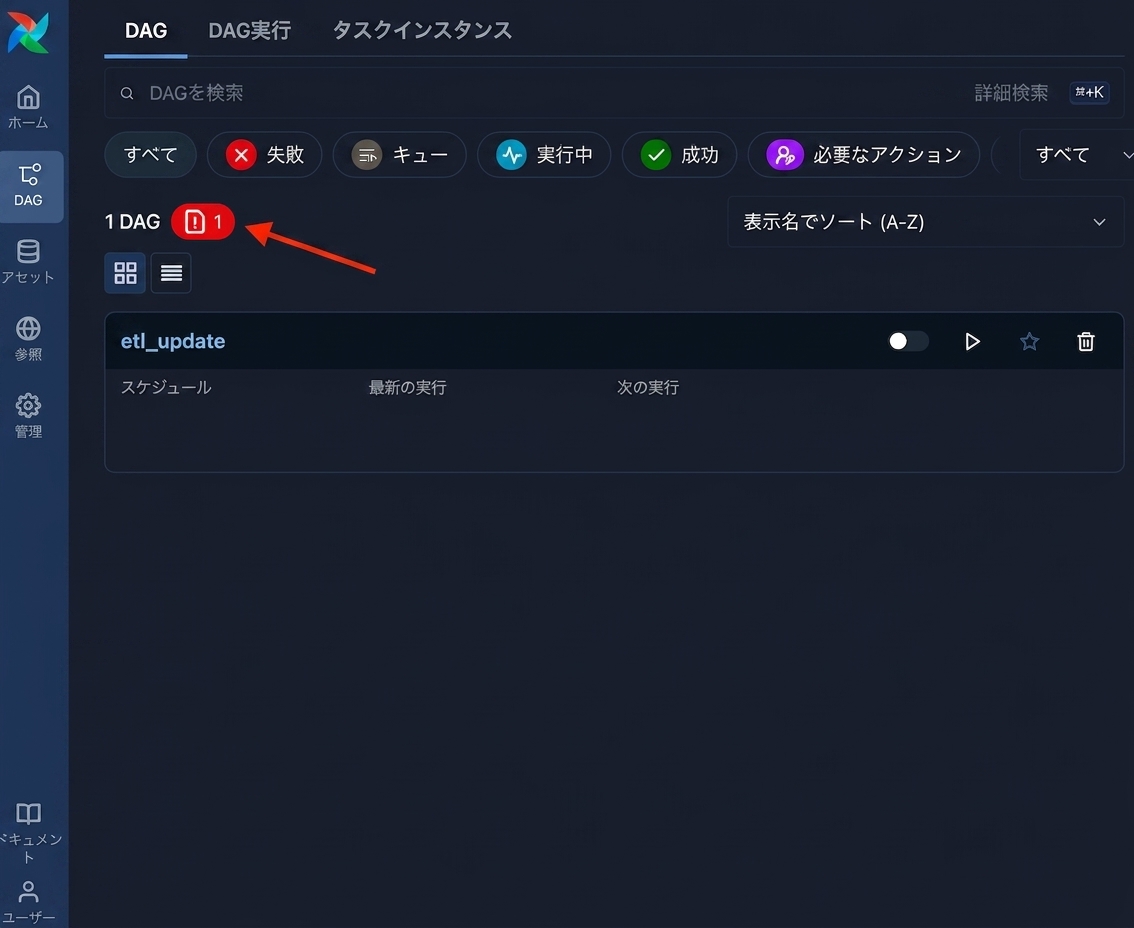Open the etl_update DAG link

pyautogui.click(x=173, y=341)
